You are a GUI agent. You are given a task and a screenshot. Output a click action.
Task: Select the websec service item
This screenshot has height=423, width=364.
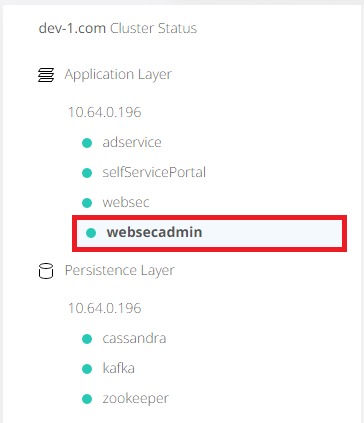(126, 202)
